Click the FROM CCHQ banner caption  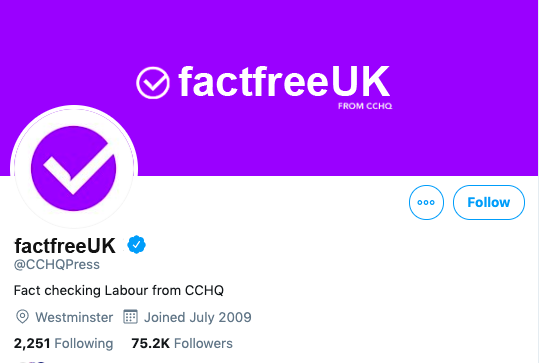[365, 106]
